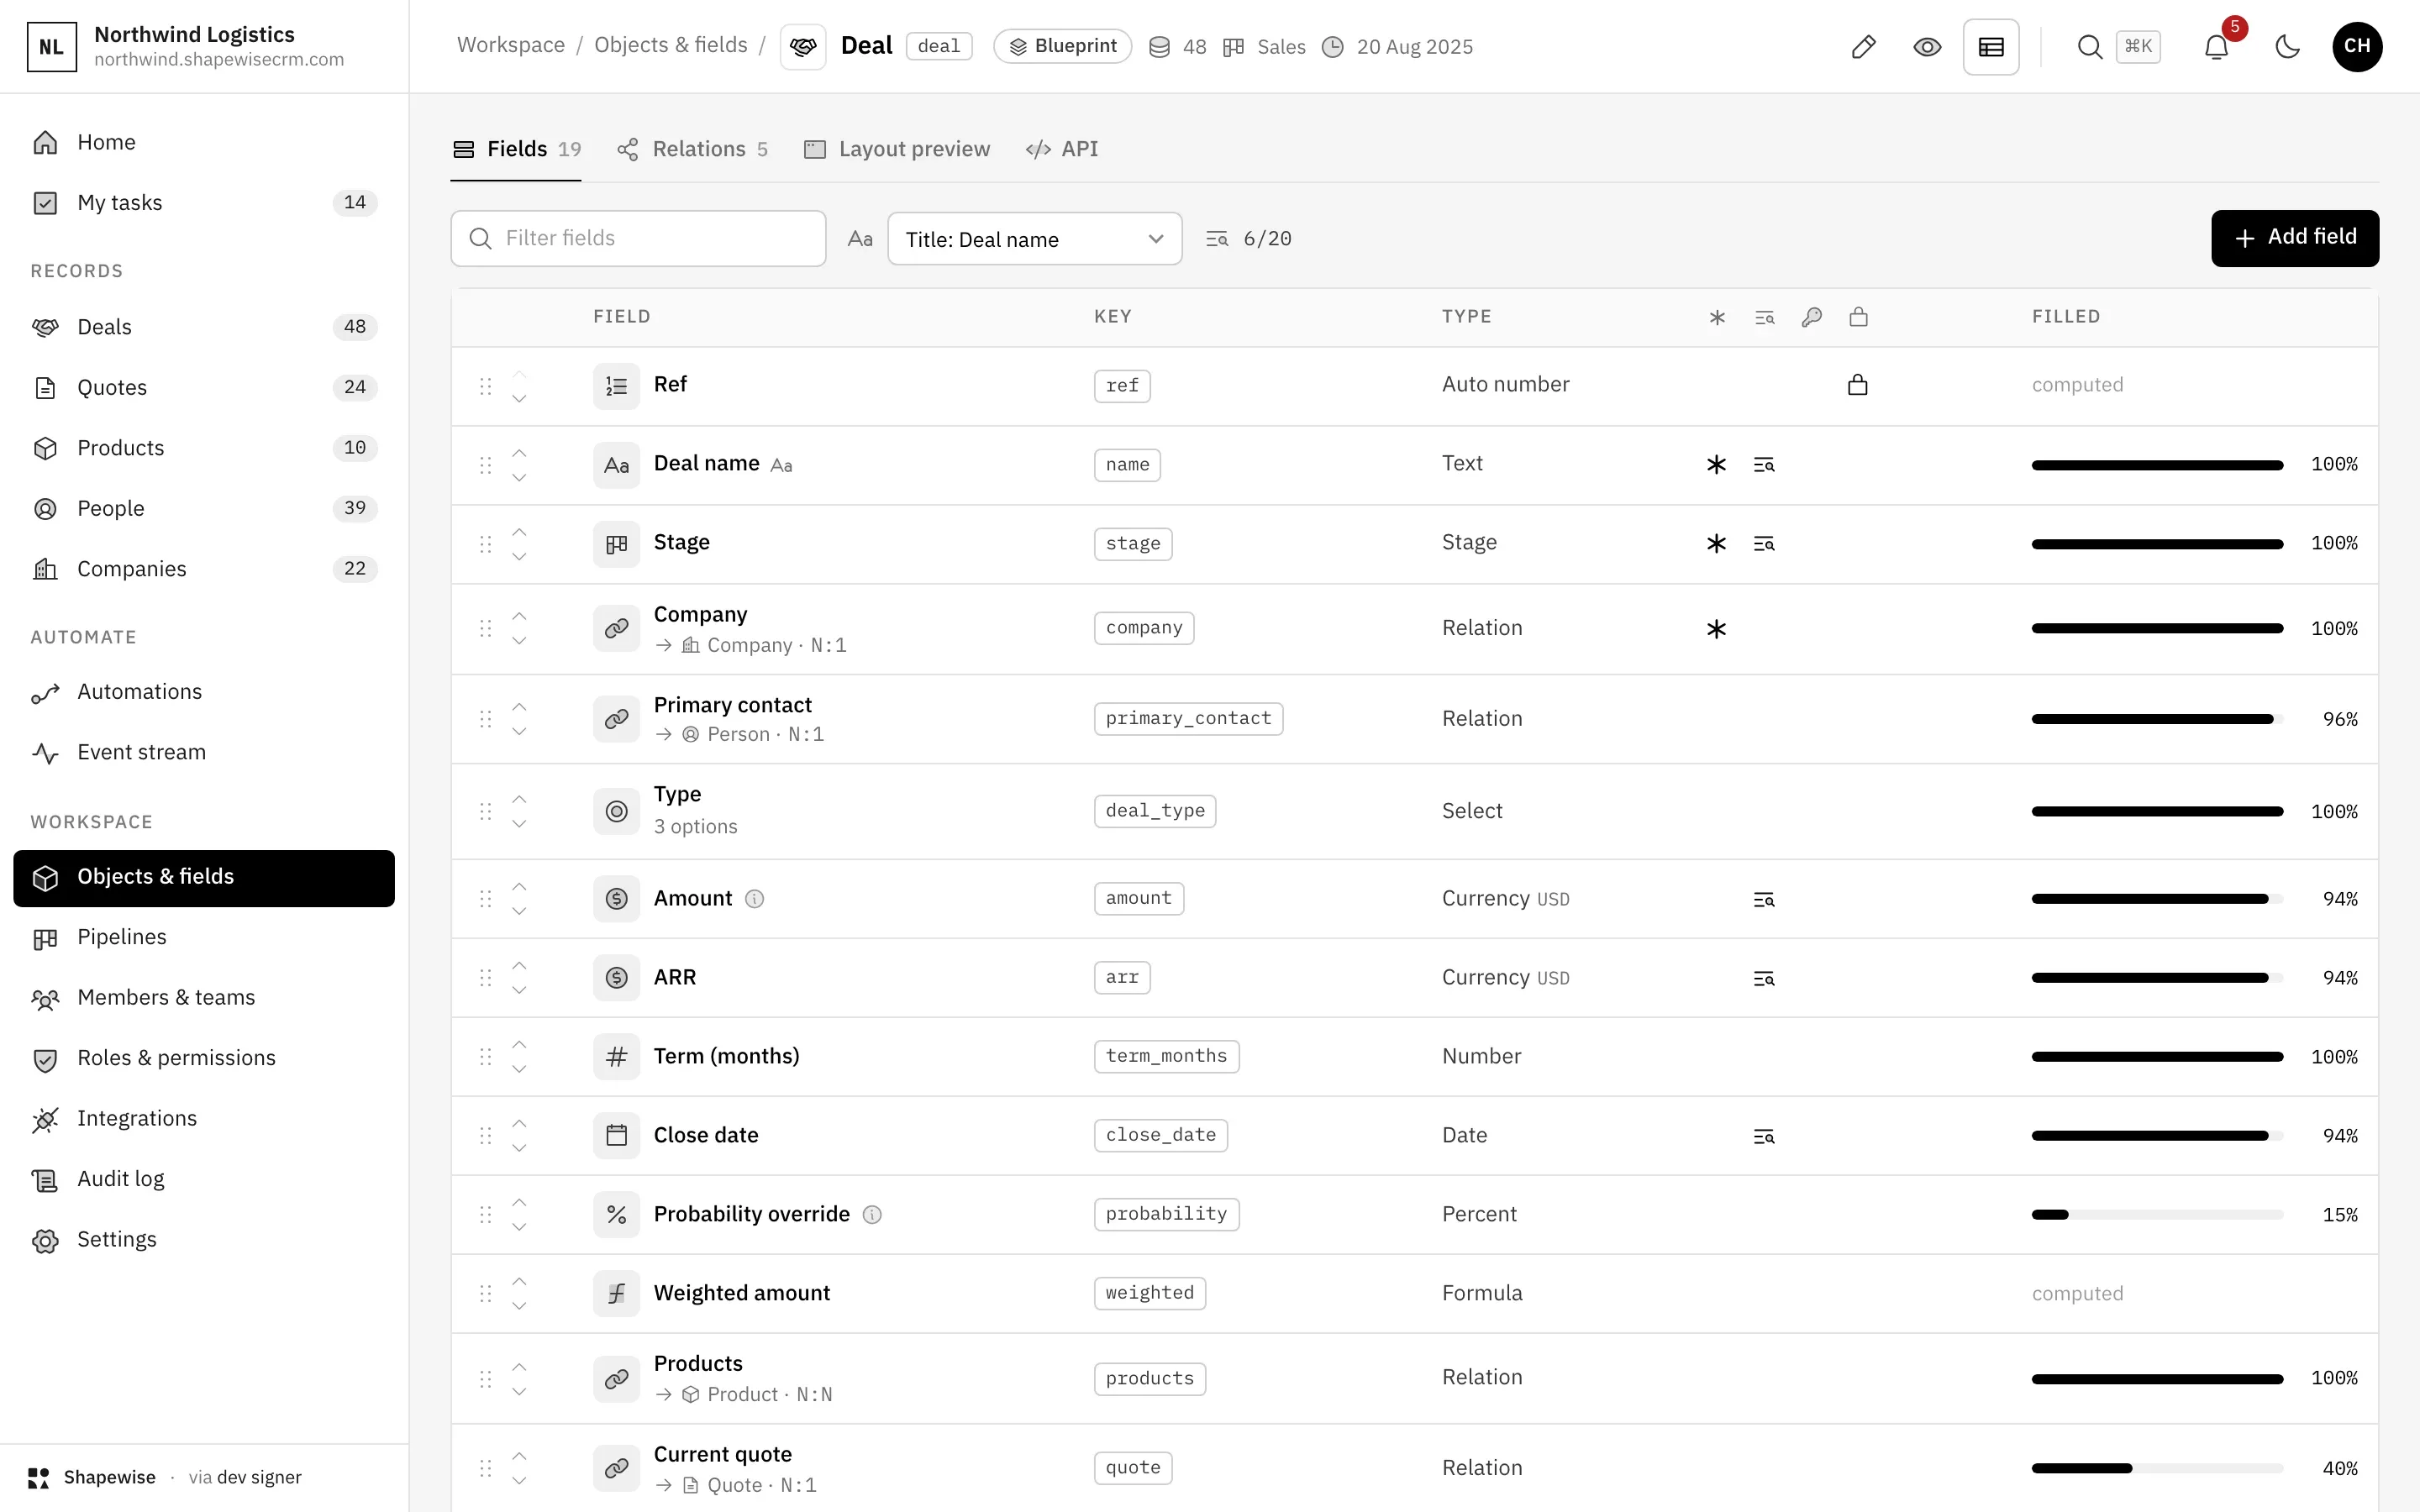2420x1512 pixels.
Task: Switch to the Relations tab
Action: tap(692, 149)
